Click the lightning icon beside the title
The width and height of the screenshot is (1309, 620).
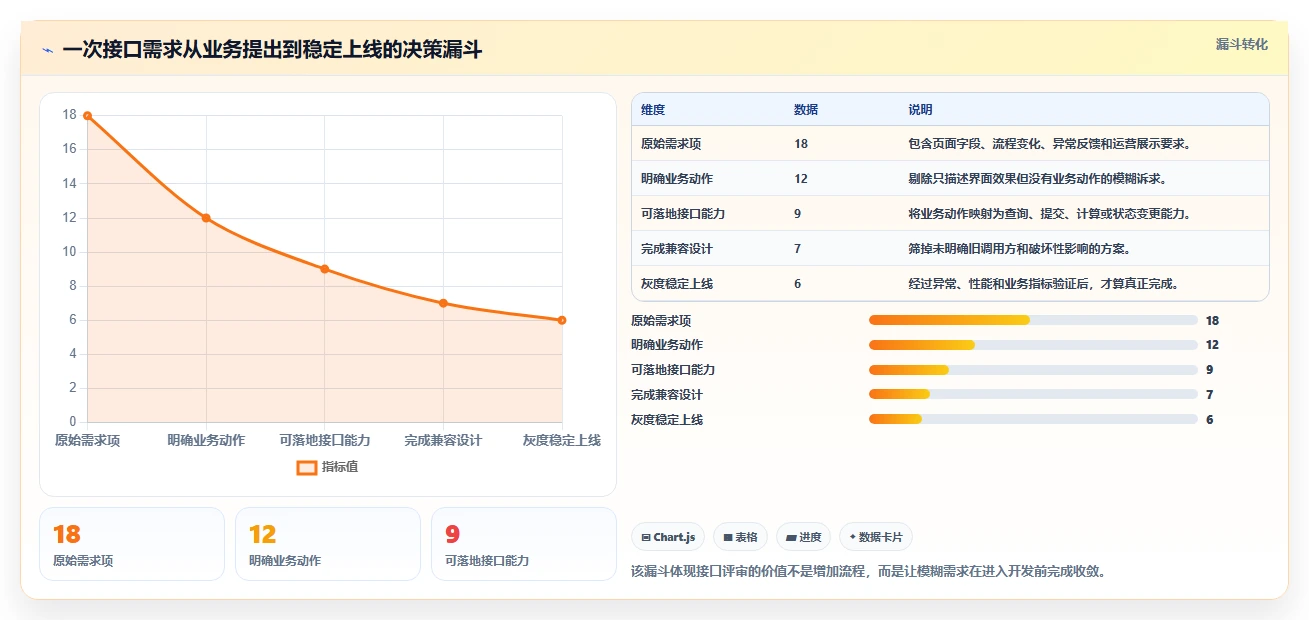point(48,50)
